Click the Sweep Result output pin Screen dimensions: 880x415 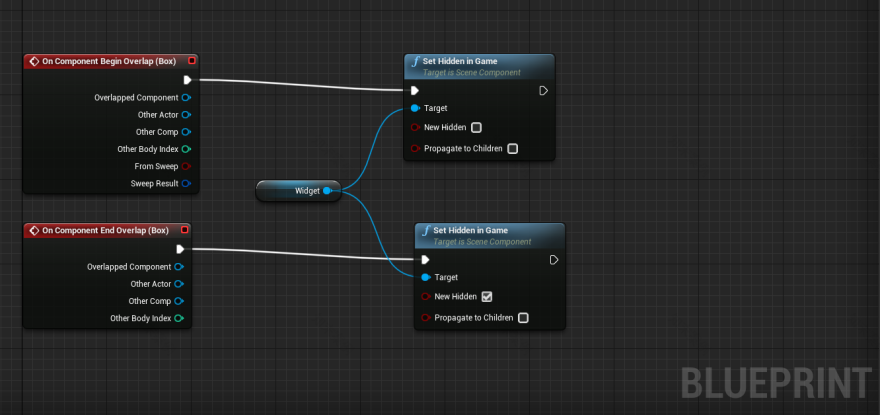coord(186,184)
